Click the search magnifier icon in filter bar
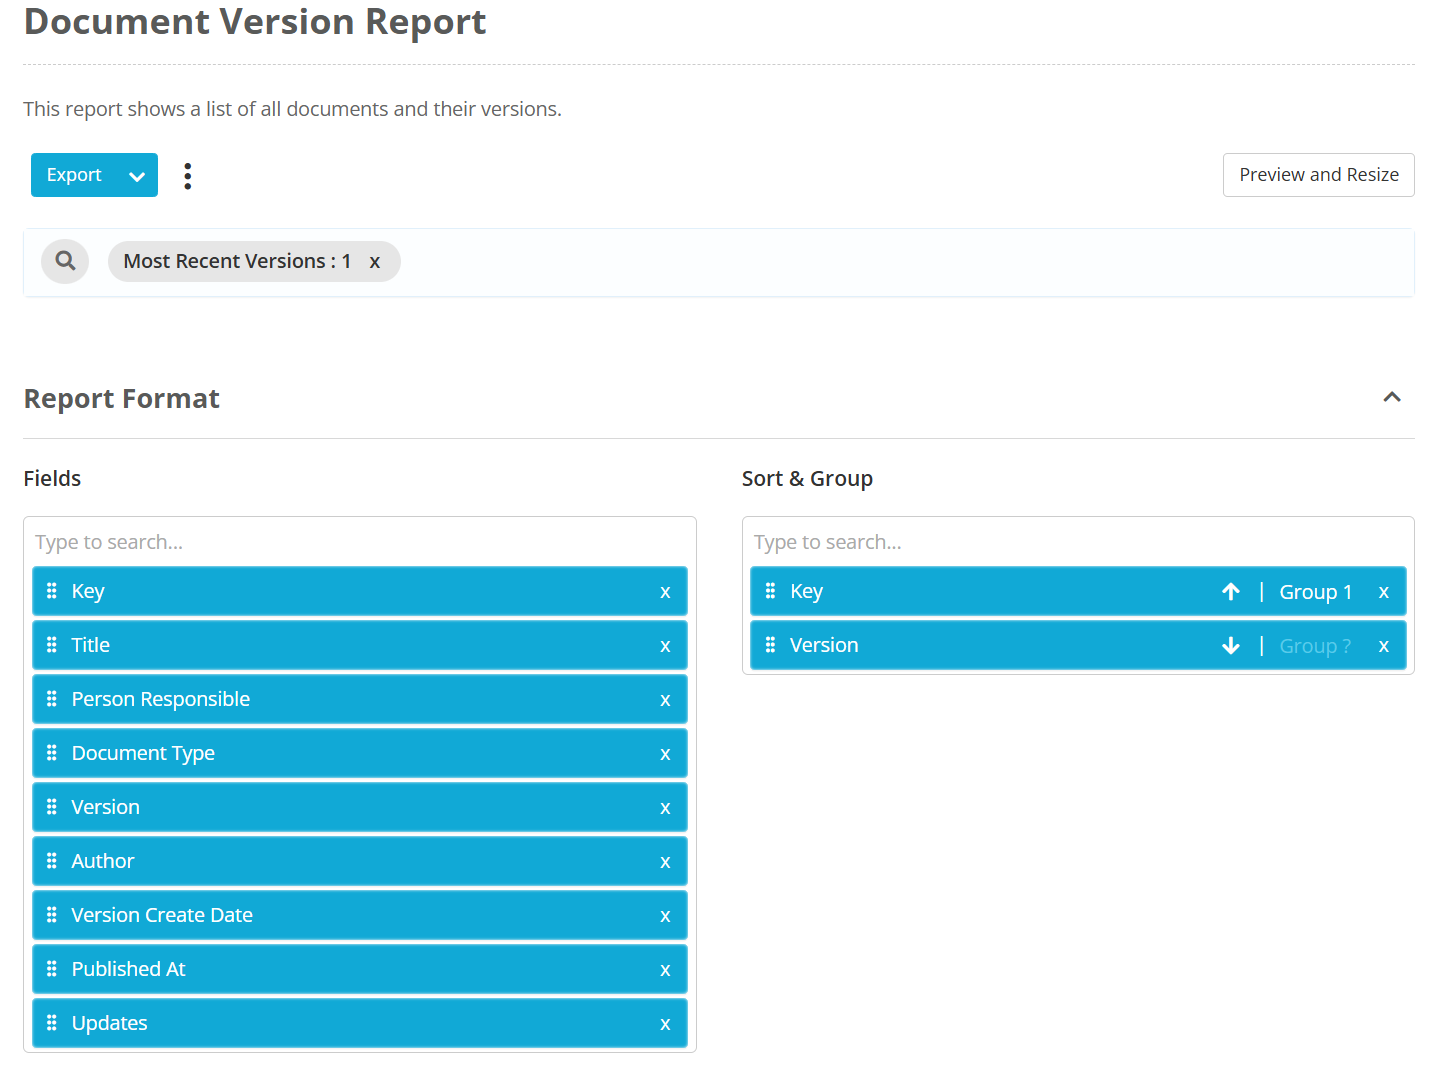 click(x=64, y=261)
